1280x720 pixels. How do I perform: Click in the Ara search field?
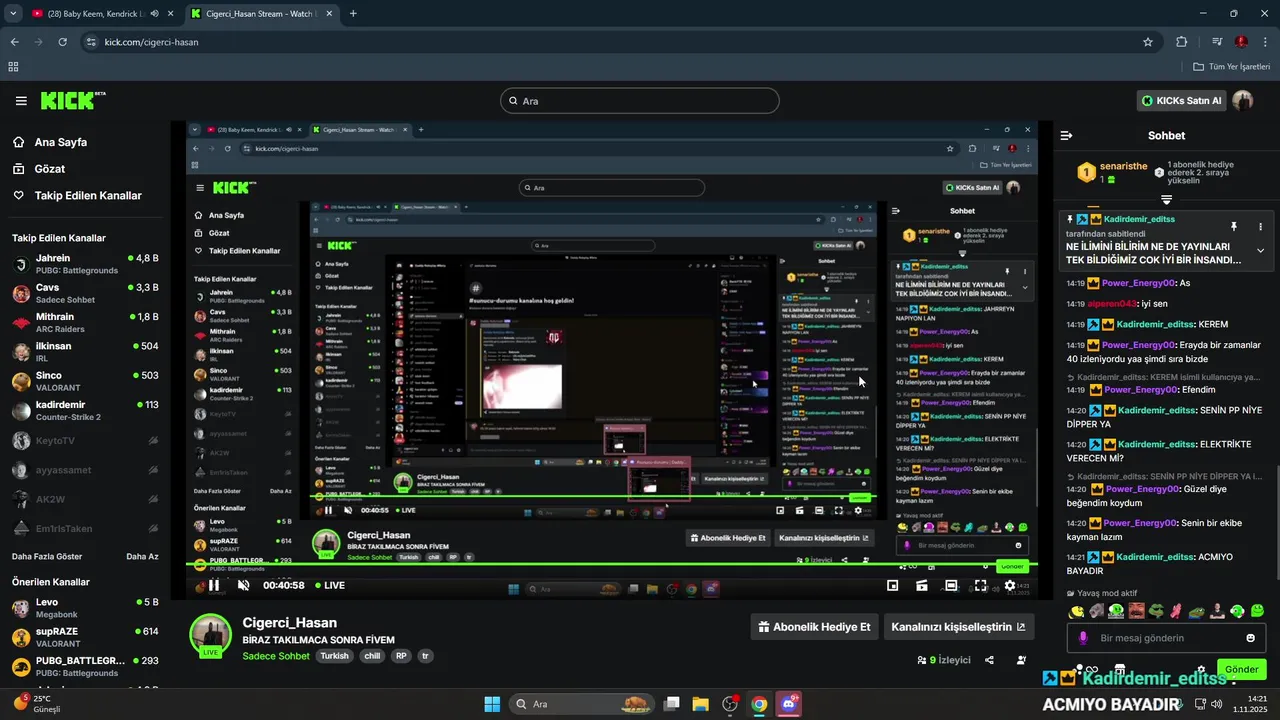point(640,101)
